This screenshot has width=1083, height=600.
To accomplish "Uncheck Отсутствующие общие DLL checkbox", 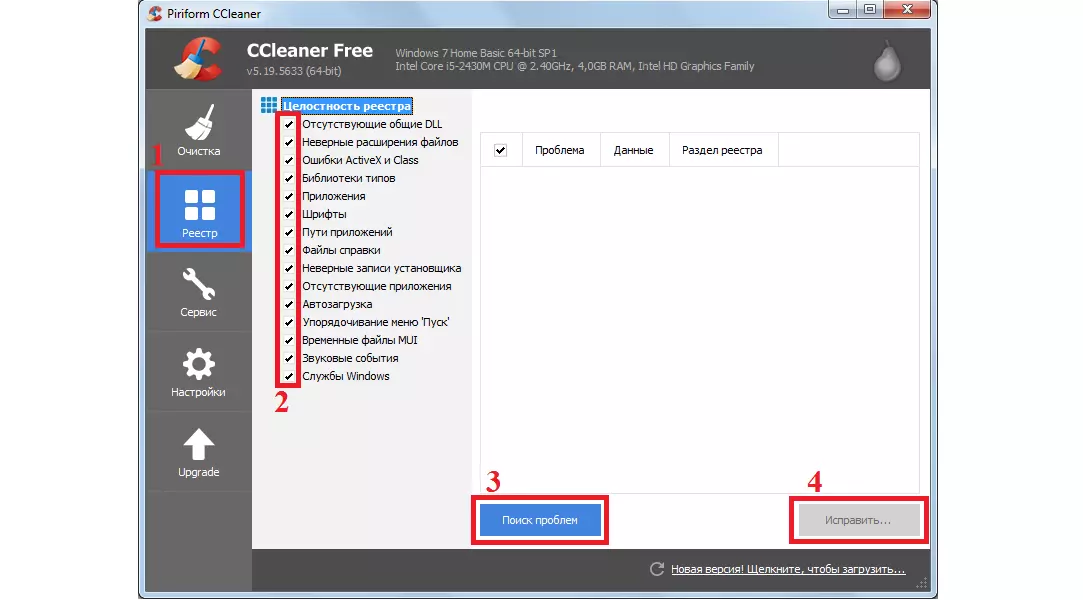I will pyautogui.click(x=289, y=124).
